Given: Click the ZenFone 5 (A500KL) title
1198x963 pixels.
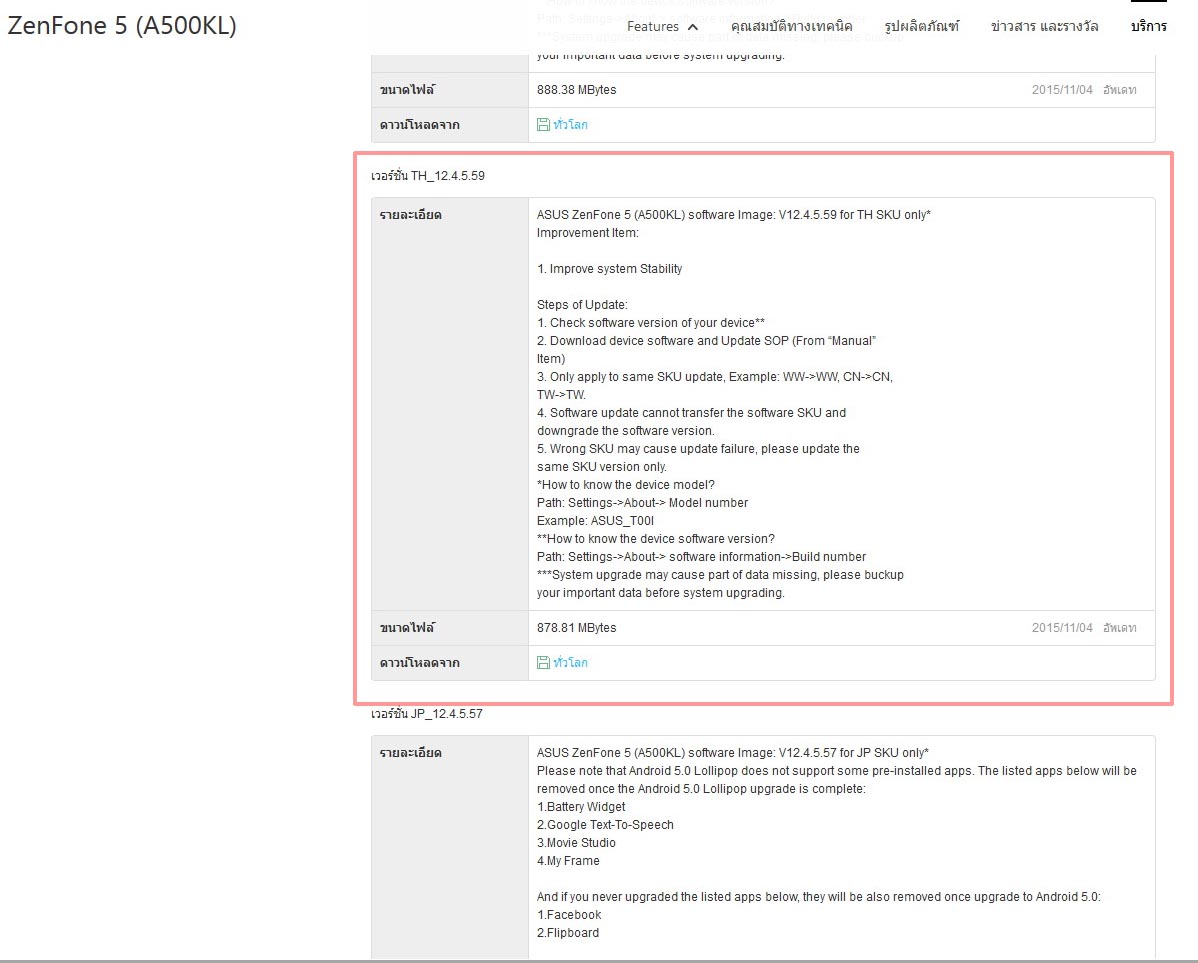Looking at the screenshot, I should point(122,25).
